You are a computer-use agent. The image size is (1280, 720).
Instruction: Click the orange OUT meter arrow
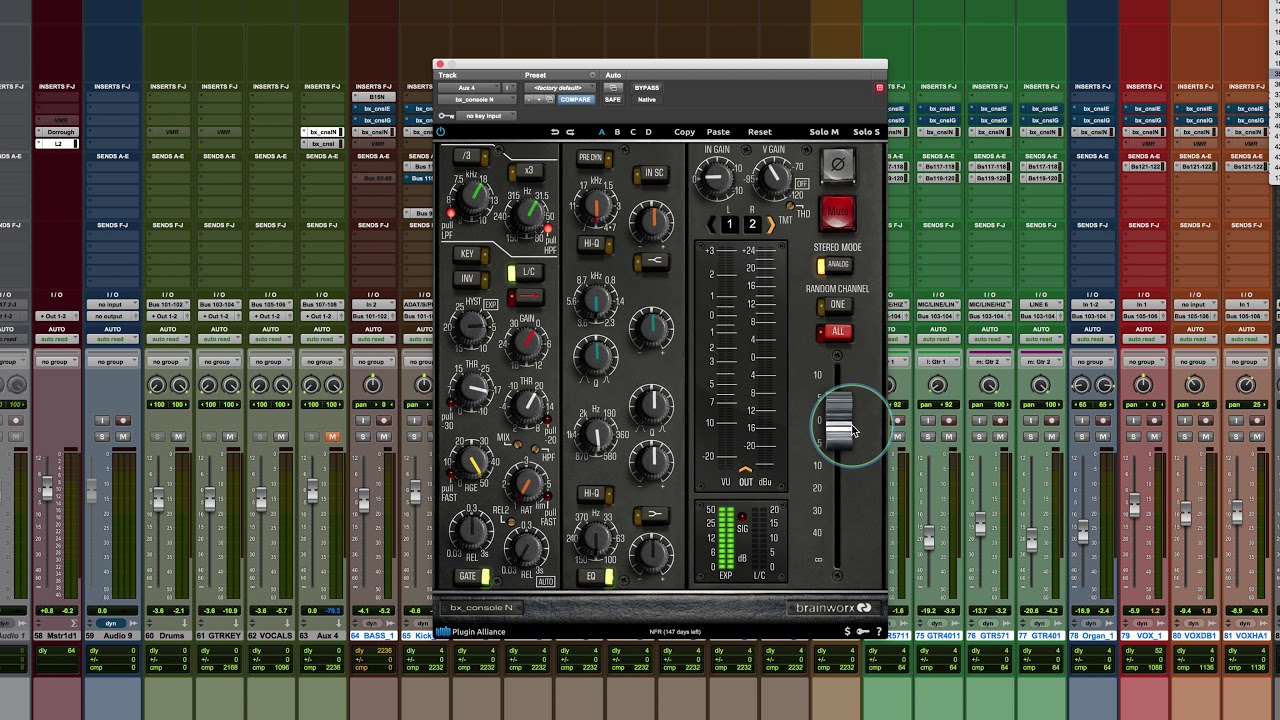click(745, 470)
